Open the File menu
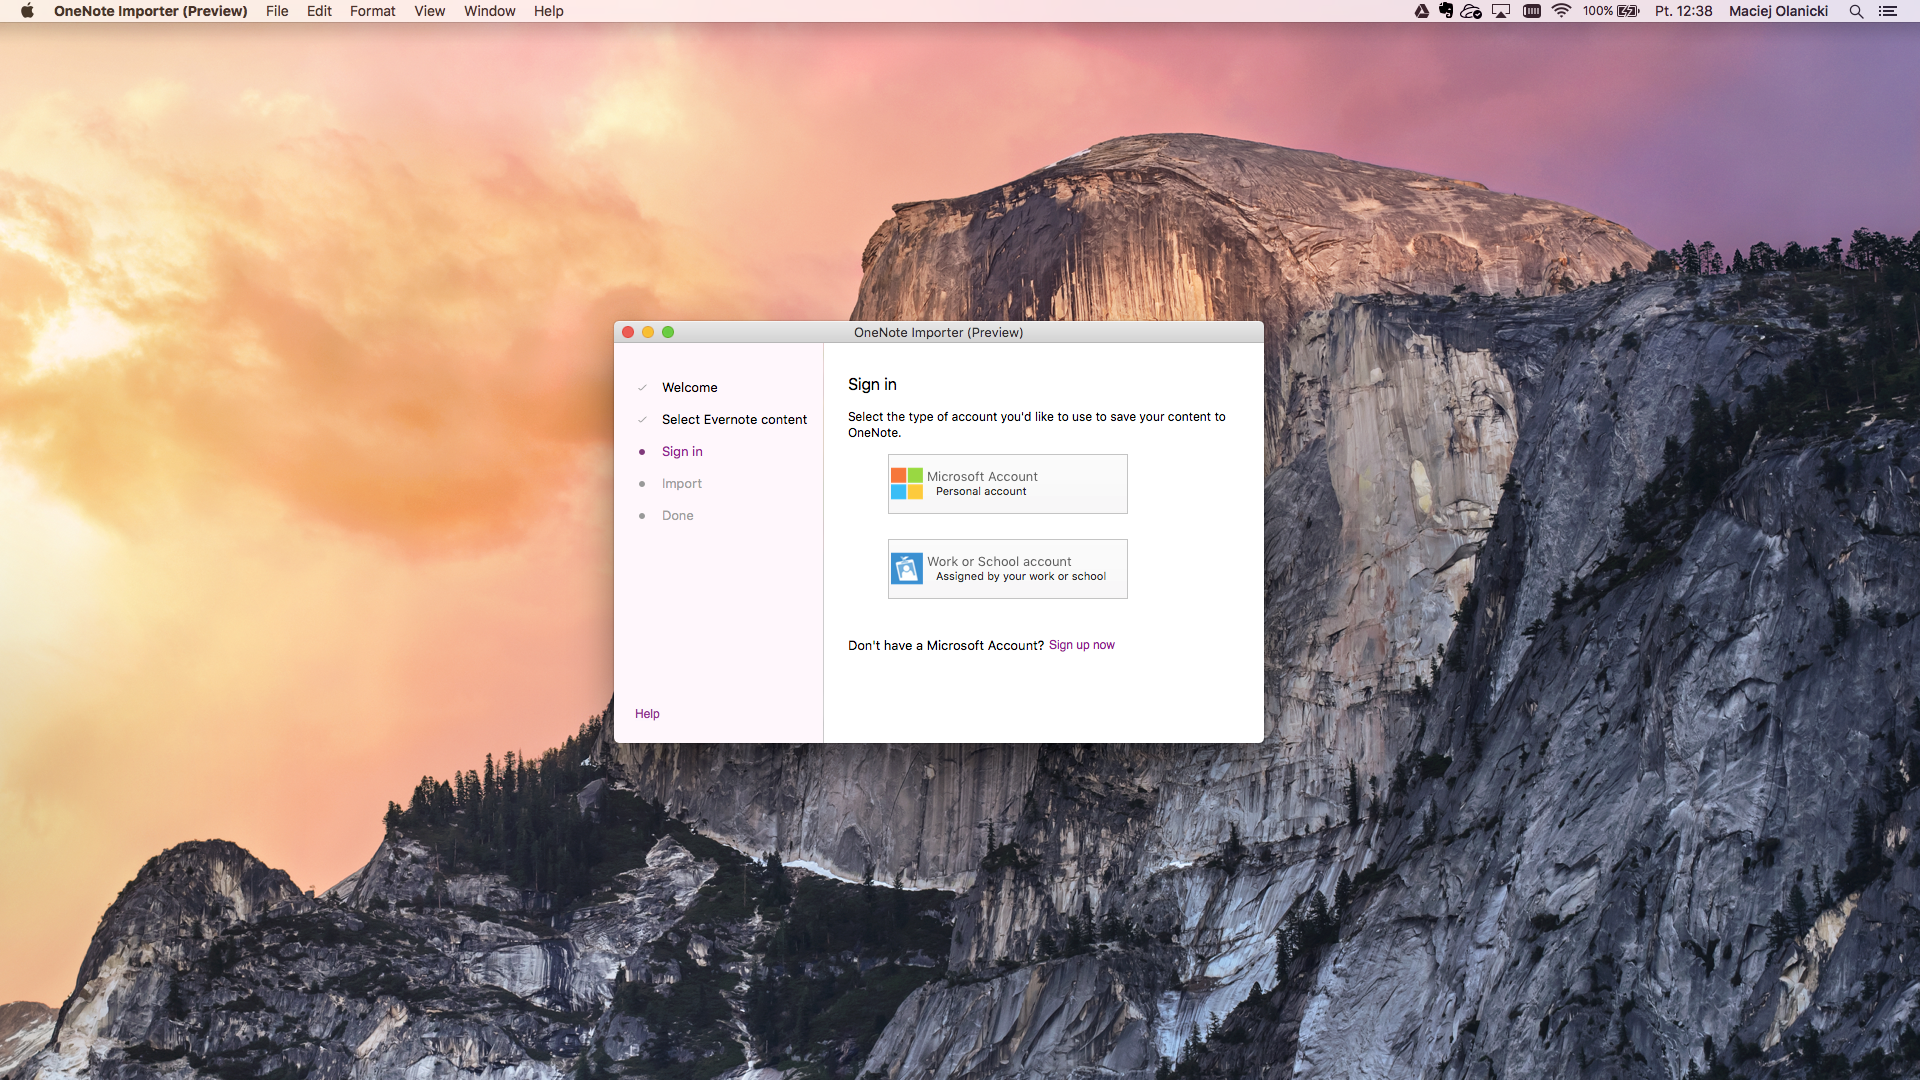The width and height of the screenshot is (1920, 1080). click(x=277, y=11)
